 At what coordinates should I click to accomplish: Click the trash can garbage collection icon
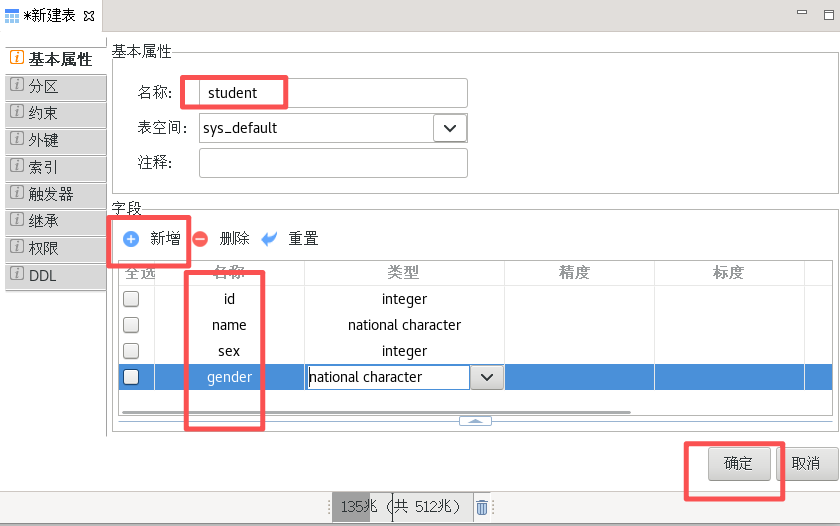click(x=482, y=507)
